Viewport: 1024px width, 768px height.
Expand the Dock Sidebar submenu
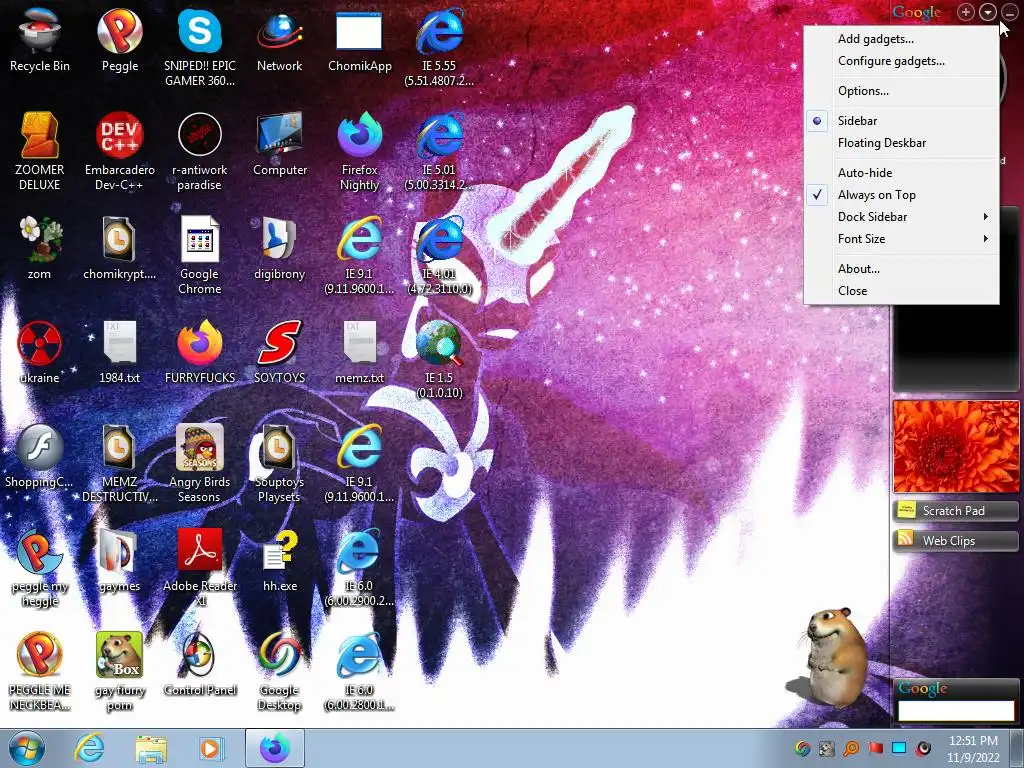coord(901,217)
